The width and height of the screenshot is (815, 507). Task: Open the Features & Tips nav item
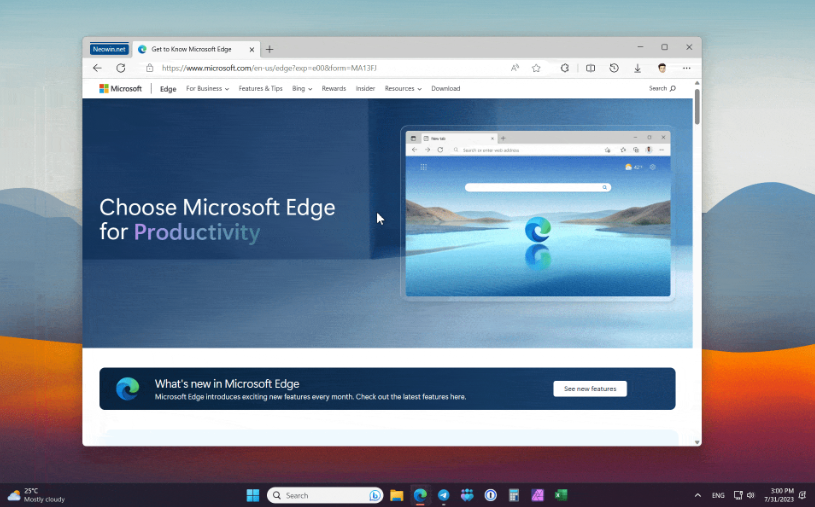(x=260, y=88)
